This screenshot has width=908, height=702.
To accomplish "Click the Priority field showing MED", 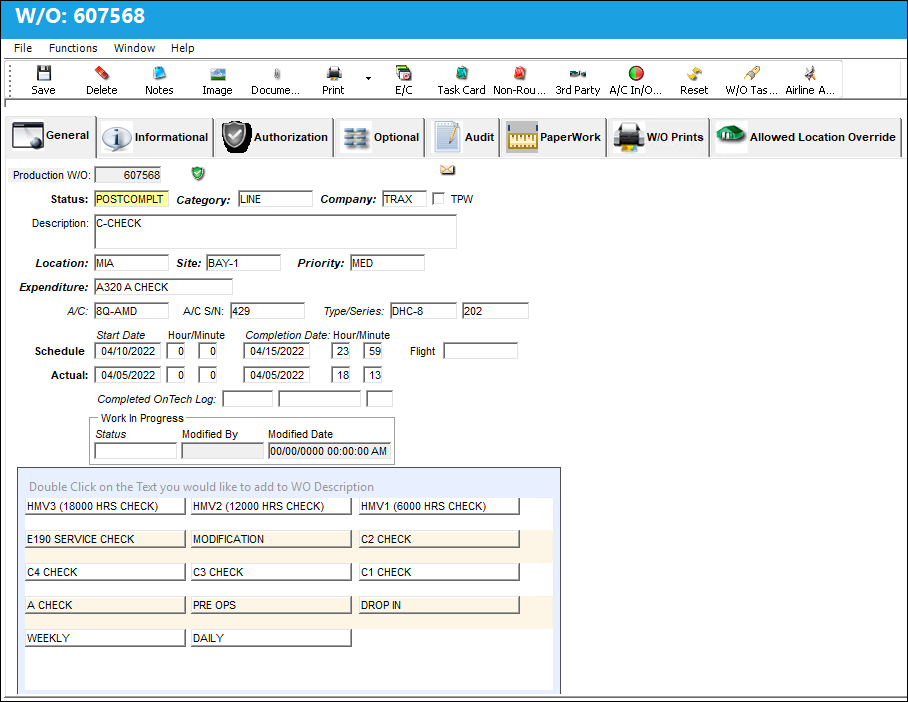I will click(x=387, y=263).
